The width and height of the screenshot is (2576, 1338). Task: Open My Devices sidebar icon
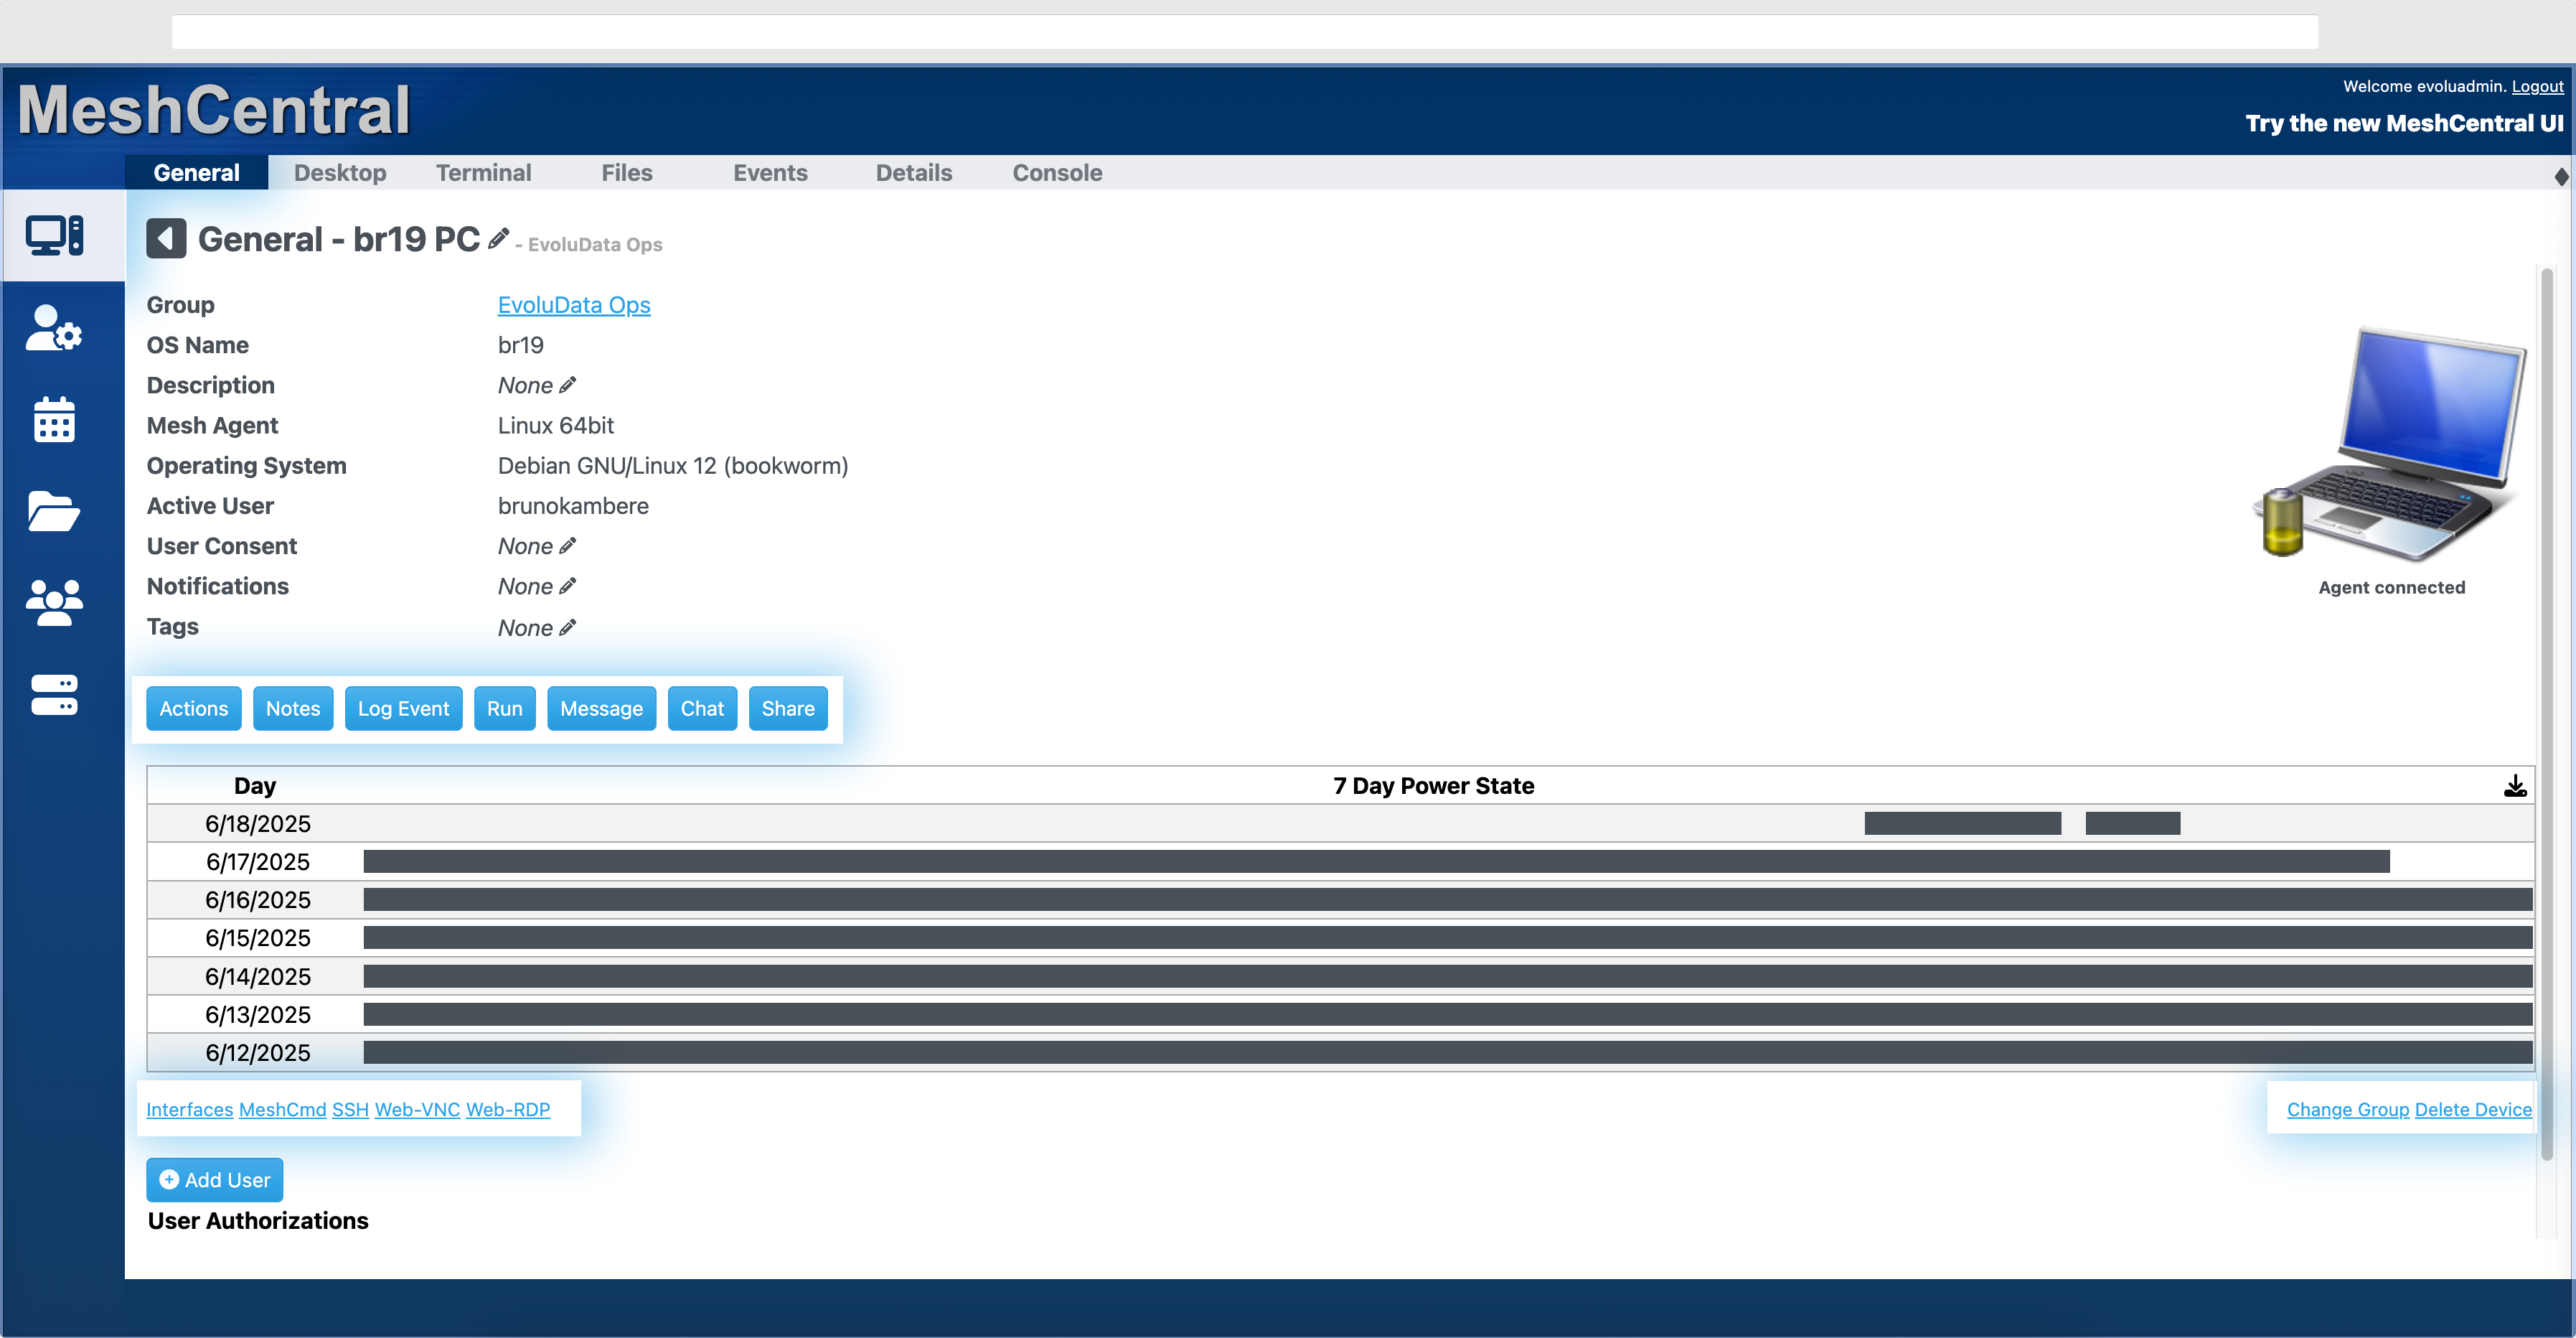click(55, 236)
